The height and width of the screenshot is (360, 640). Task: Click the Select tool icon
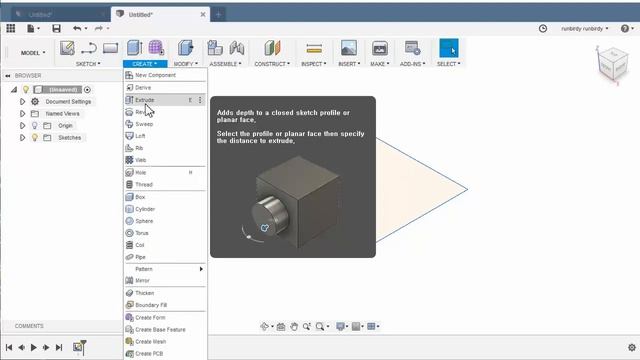[x=449, y=48]
